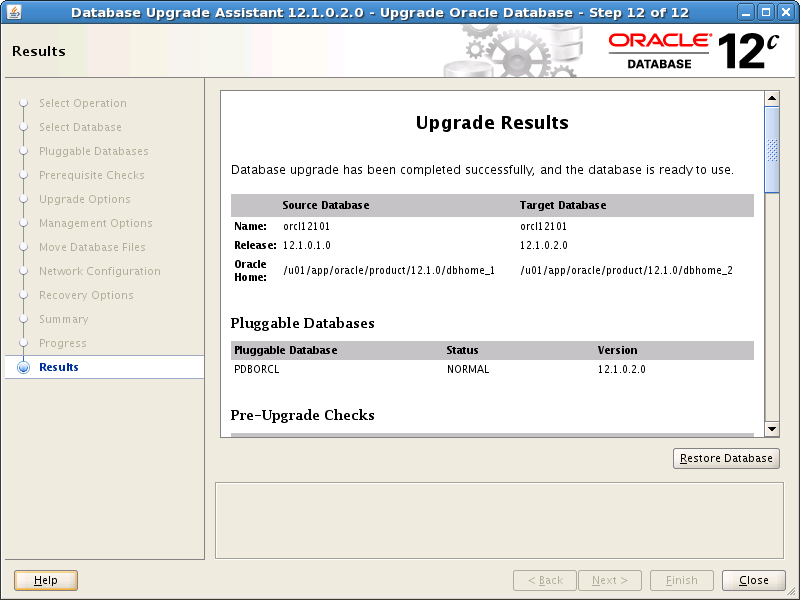Image resolution: width=800 pixels, height=600 pixels.
Task: Select the Select Operation step
Action: pos(83,103)
